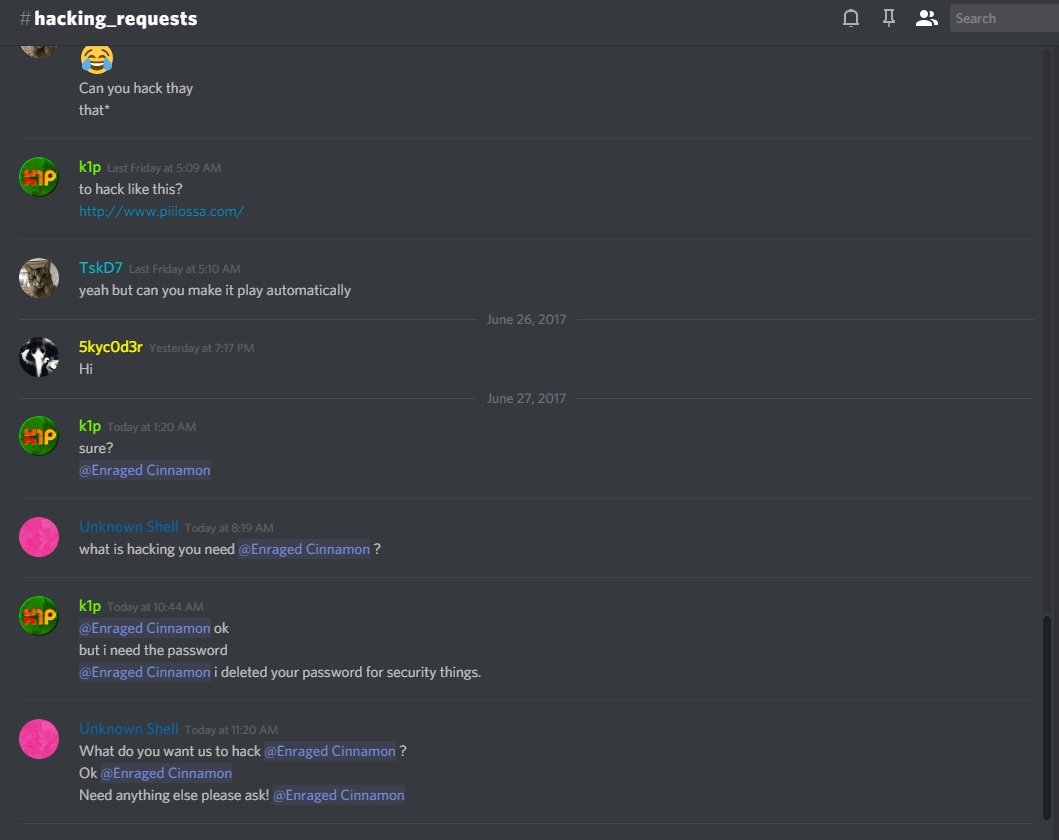Click Unknown Shell's avatar at 11:20 AM
The height and width of the screenshot is (840, 1059).
click(x=39, y=739)
